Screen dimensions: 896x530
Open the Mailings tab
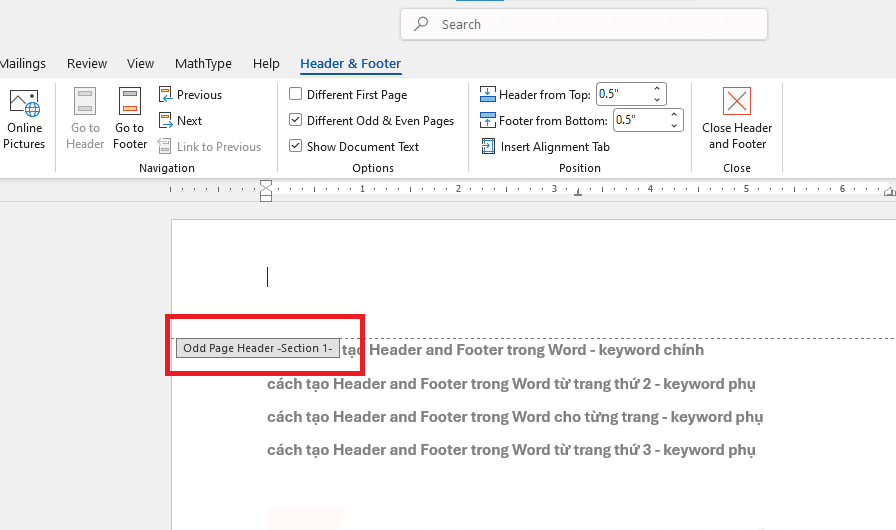23,63
